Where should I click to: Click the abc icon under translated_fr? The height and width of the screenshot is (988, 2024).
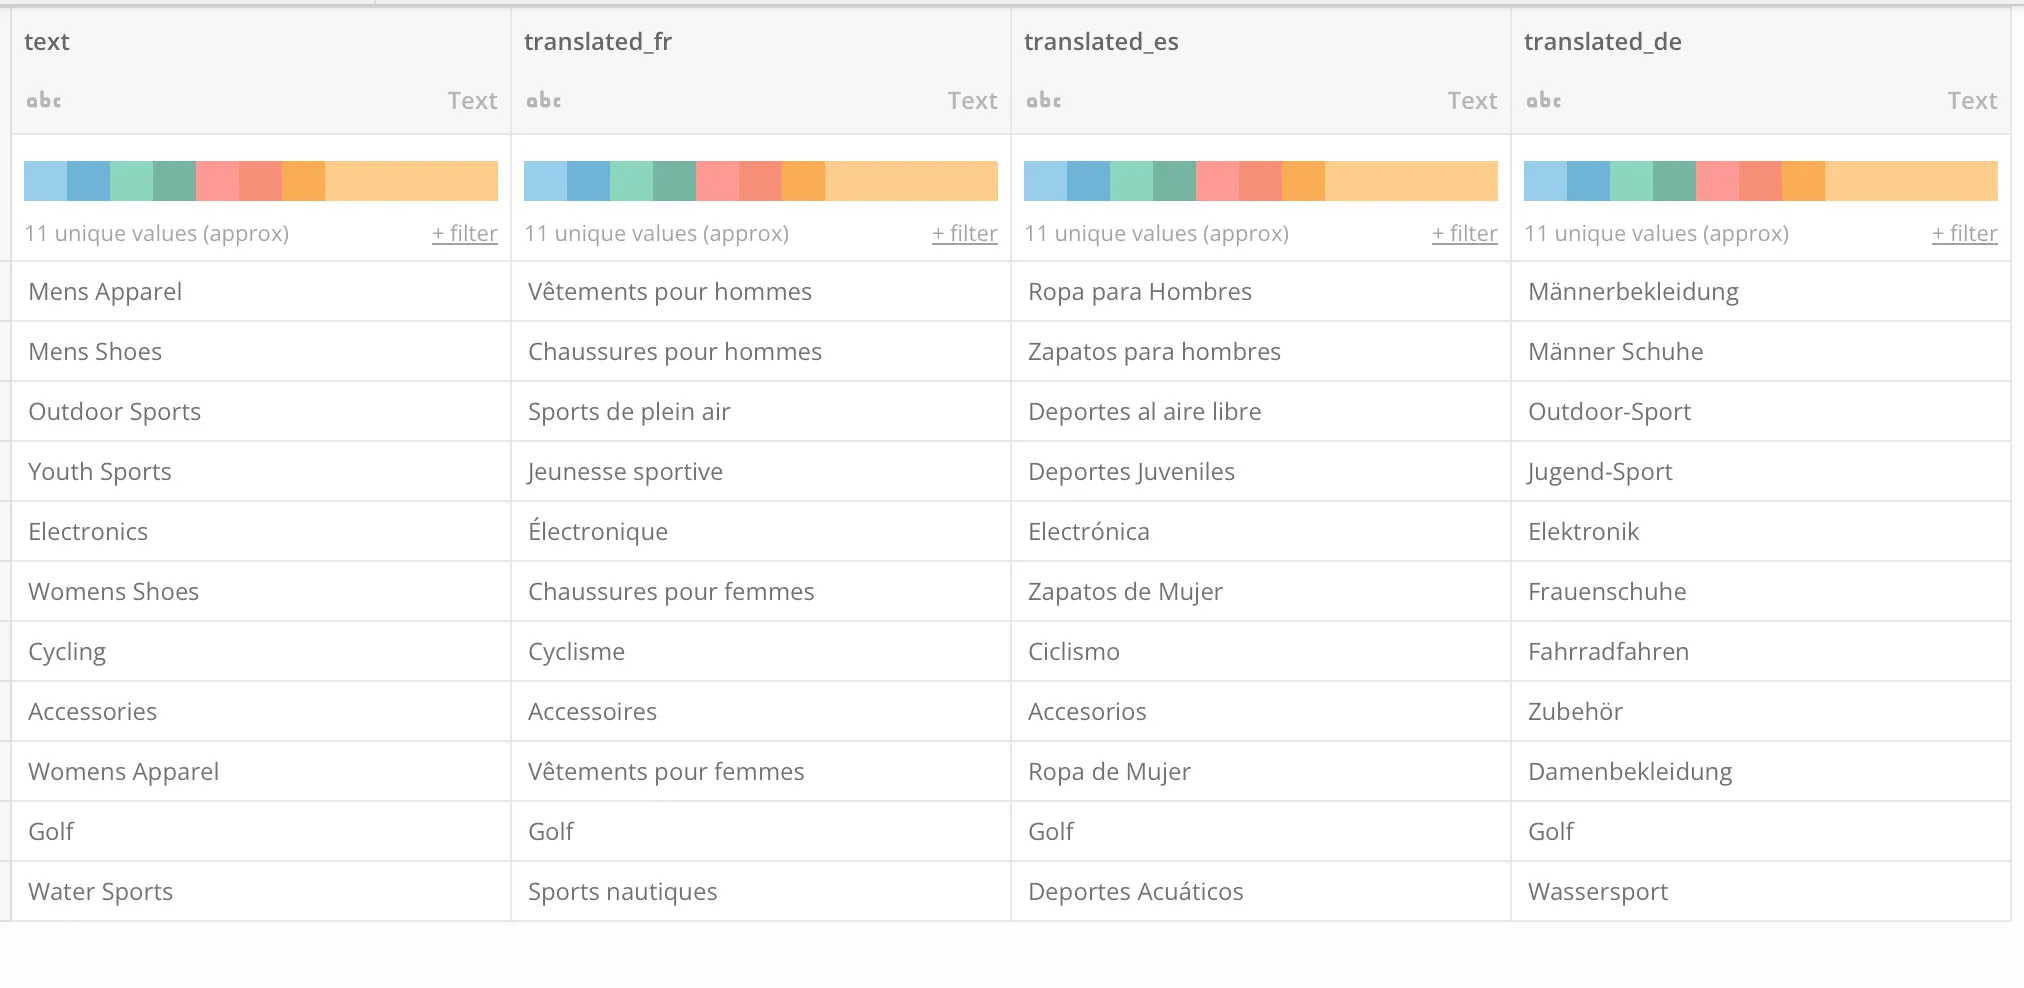[544, 101]
